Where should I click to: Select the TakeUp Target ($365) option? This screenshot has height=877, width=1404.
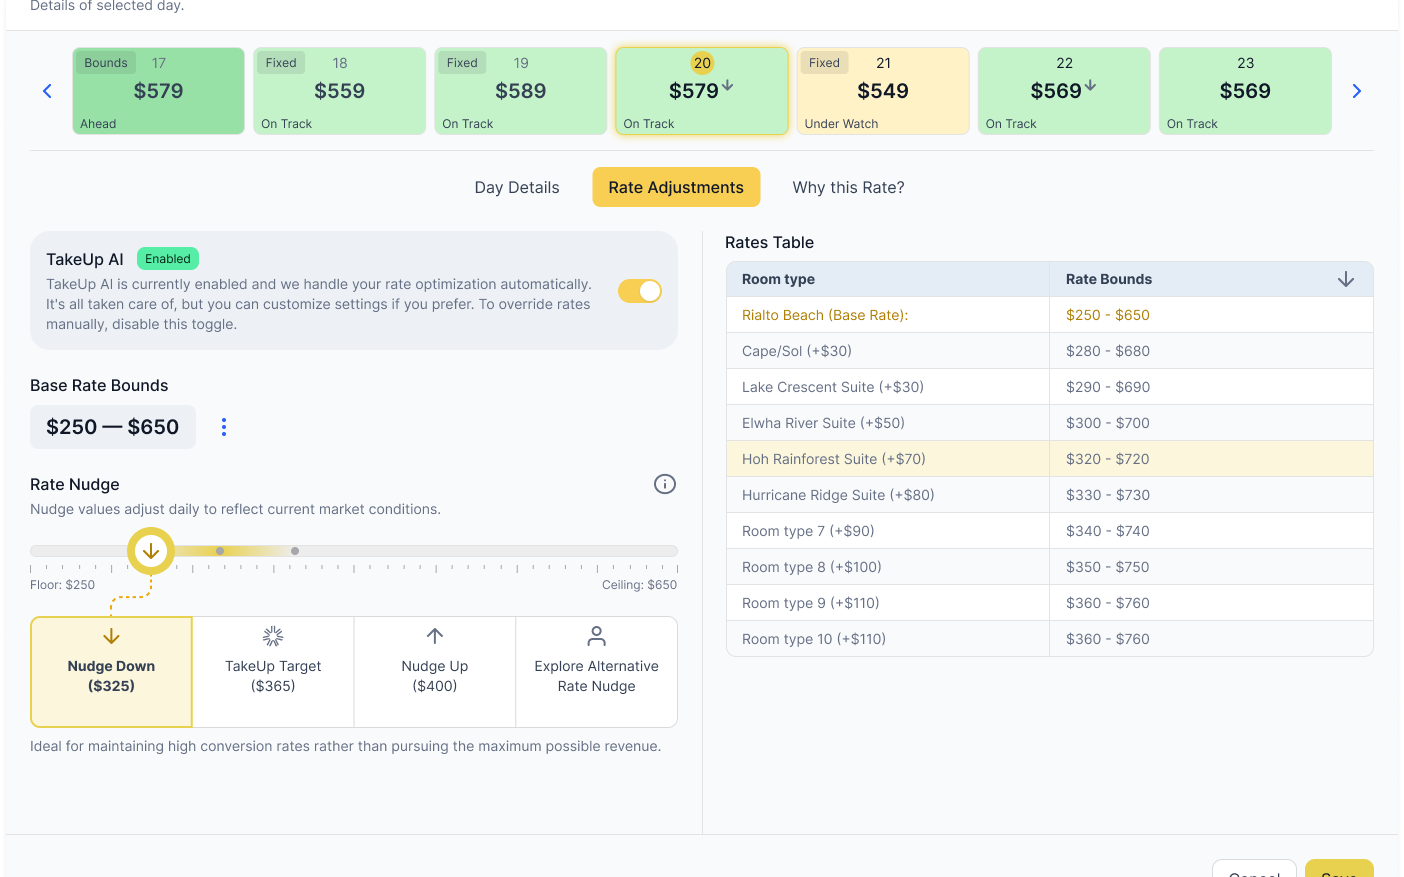point(273,672)
